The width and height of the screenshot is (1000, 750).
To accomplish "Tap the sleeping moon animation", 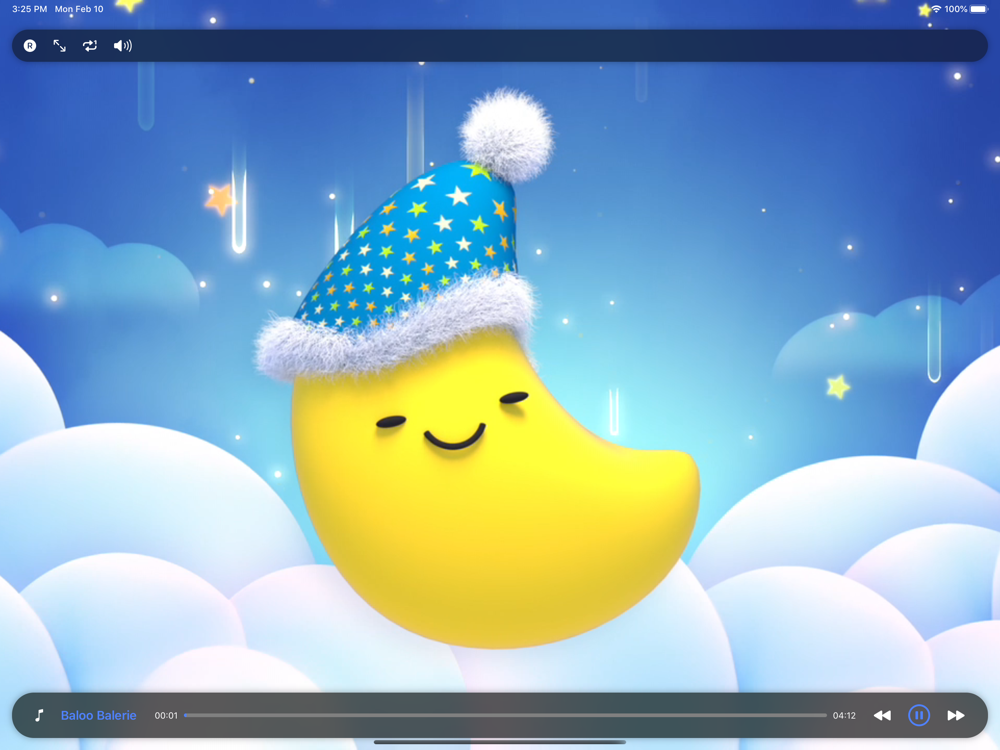I will coord(477,370).
